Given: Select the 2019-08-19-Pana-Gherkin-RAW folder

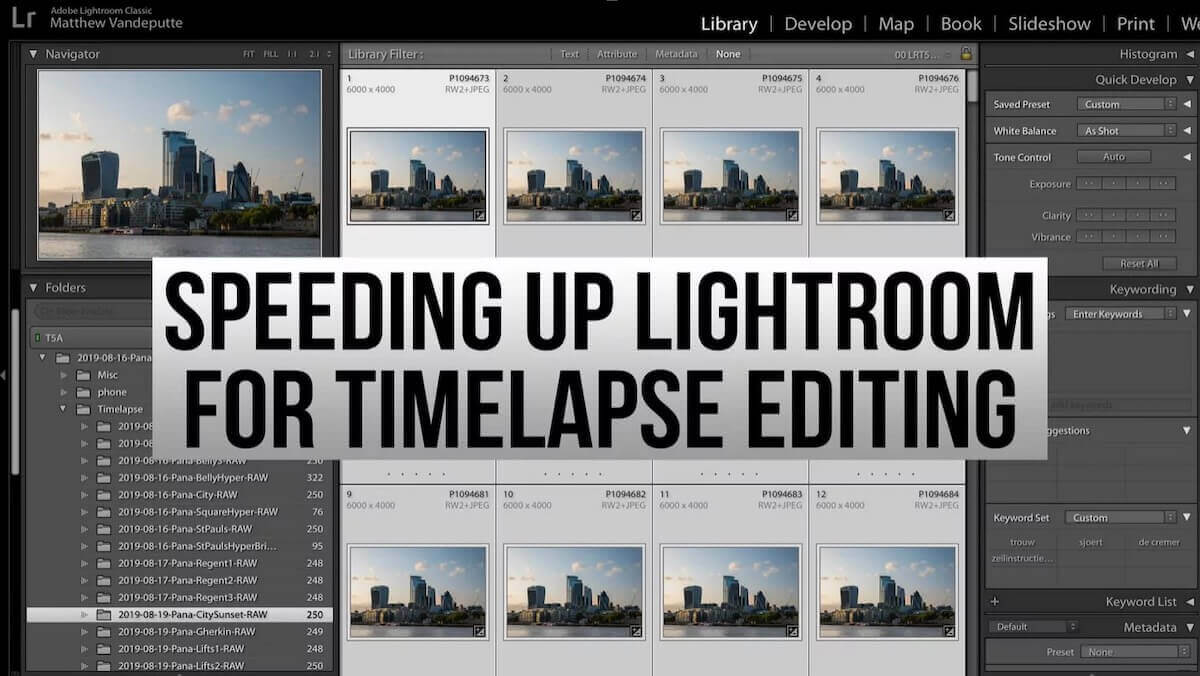Looking at the screenshot, I should point(180,631).
